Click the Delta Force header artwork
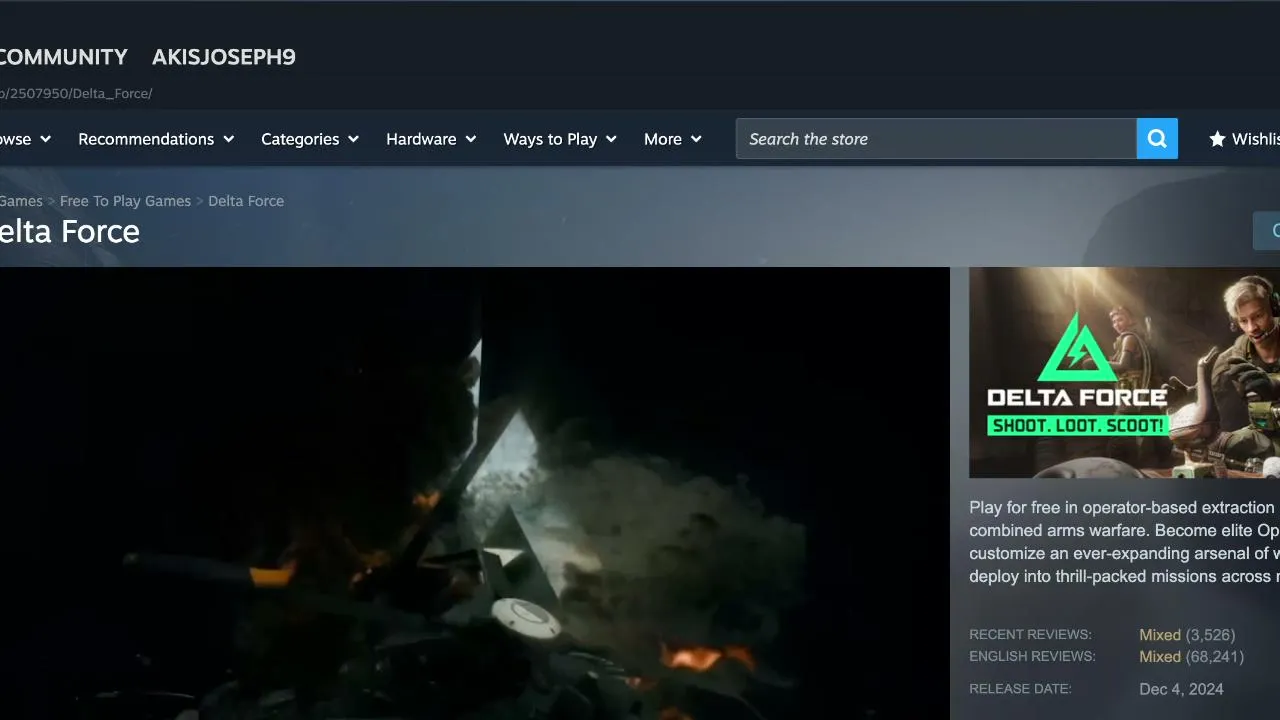This screenshot has width=1280, height=720. pyautogui.click(x=1124, y=372)
